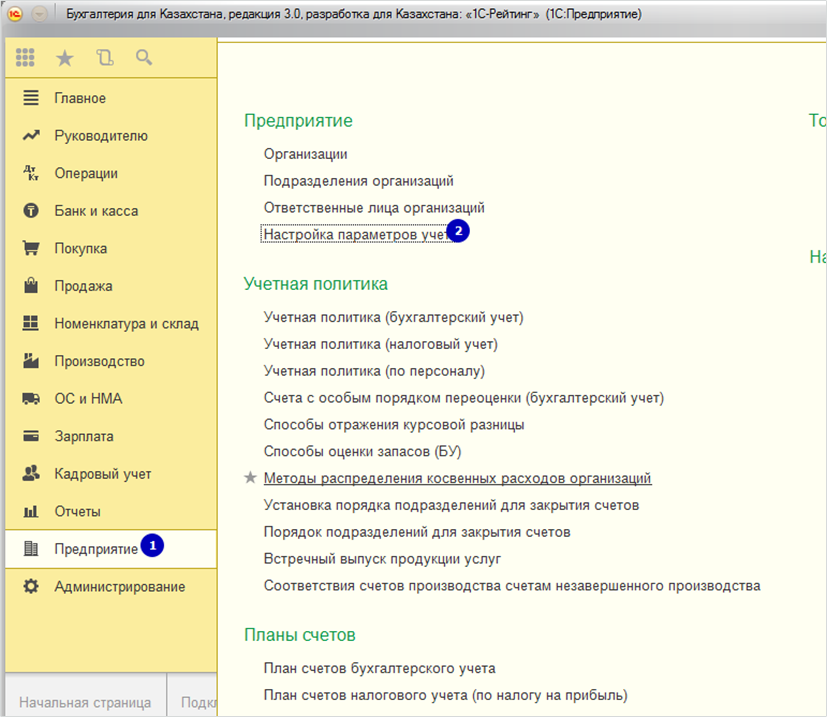Open Учетная политика (налоговый учет)
The image size is (827, 717).
(381, 344)
